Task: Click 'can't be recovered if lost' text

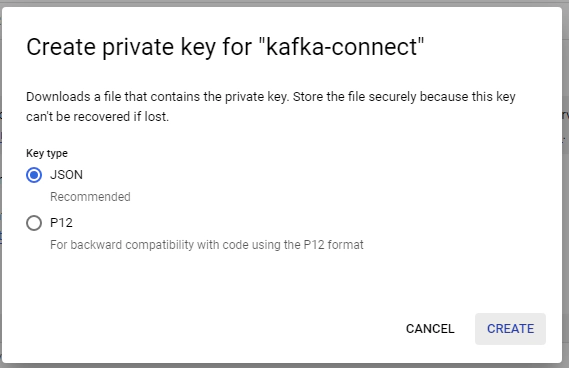Action: [x=97, y=117]
